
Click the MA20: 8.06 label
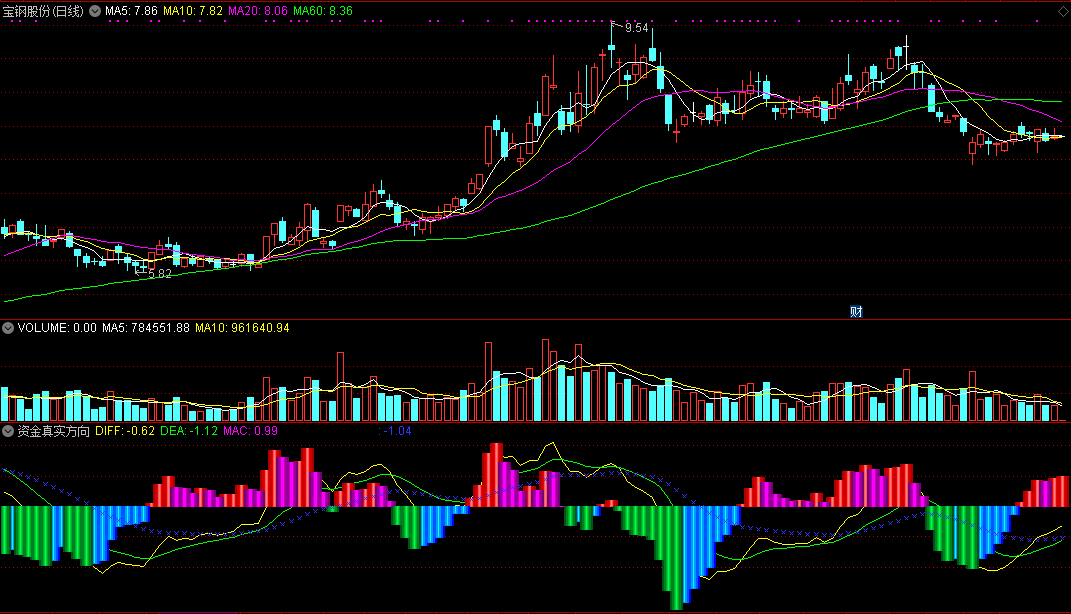coord(258,11)
